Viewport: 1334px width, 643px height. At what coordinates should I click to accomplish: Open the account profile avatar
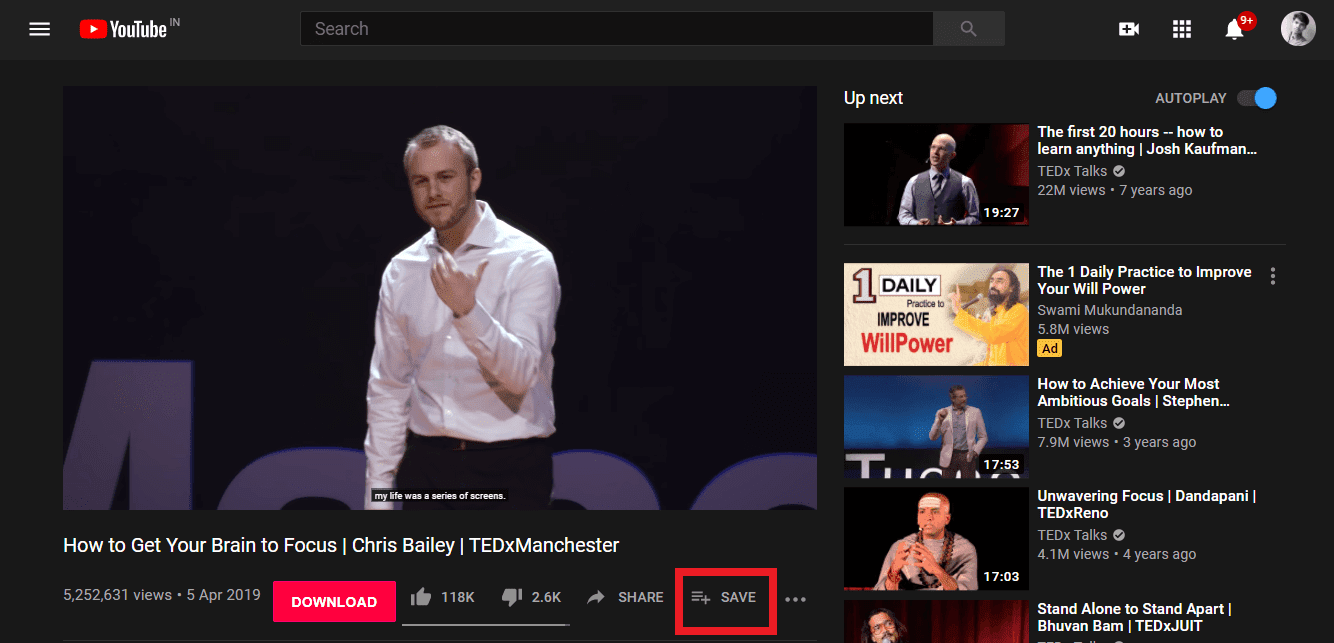1298,29
